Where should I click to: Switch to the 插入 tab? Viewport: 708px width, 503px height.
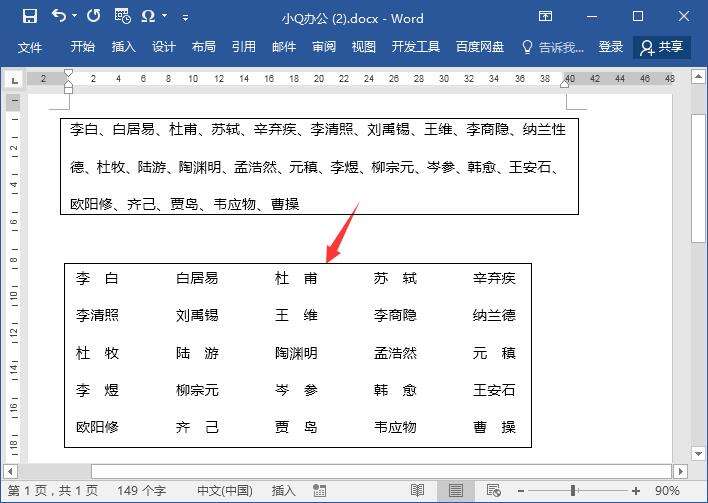(123, 47)
